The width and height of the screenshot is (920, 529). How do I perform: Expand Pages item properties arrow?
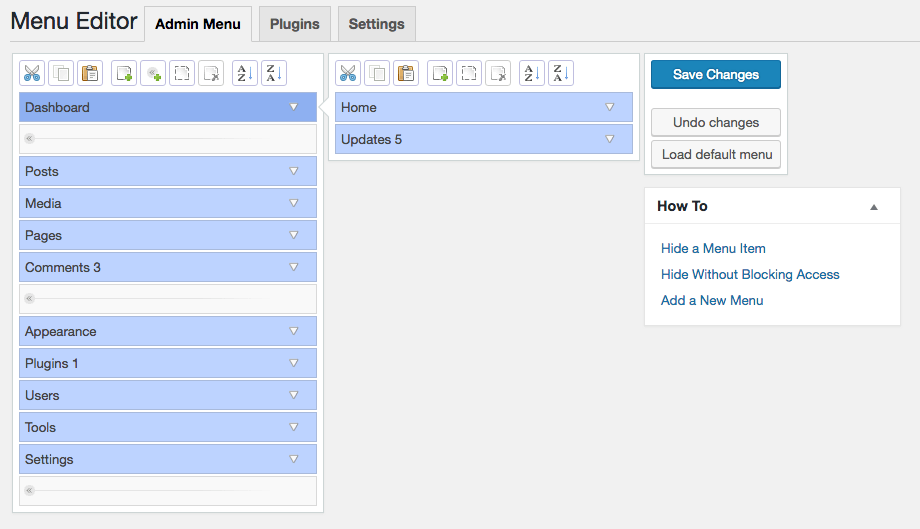coord(294,235)
